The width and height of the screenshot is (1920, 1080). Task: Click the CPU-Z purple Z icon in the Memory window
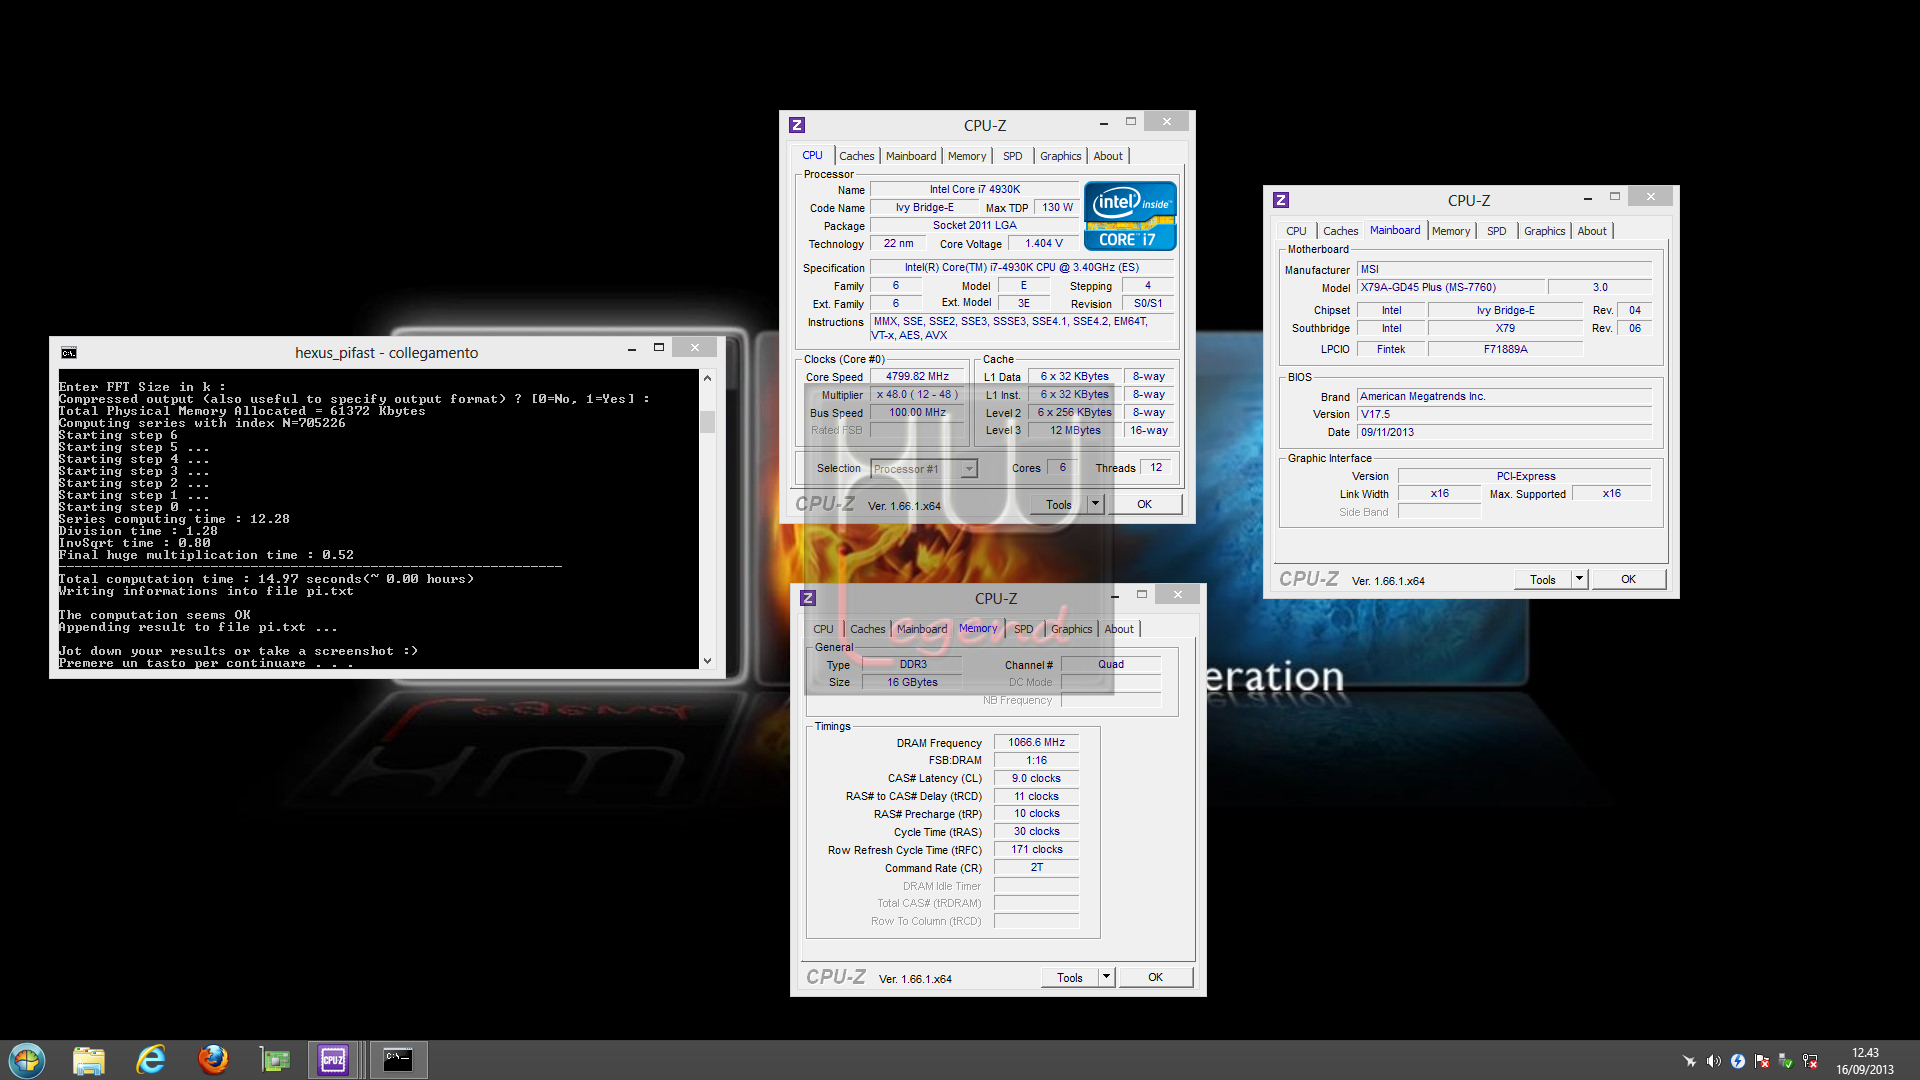[808, 598]
